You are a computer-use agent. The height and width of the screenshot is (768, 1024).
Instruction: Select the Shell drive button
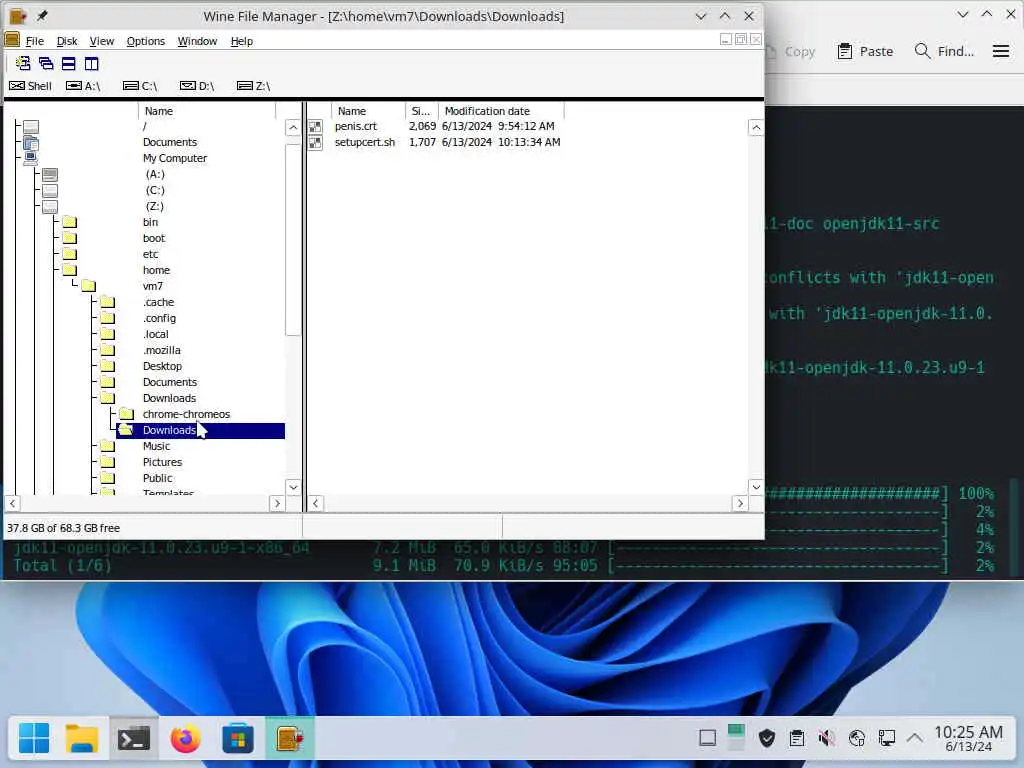coord(31,86)
